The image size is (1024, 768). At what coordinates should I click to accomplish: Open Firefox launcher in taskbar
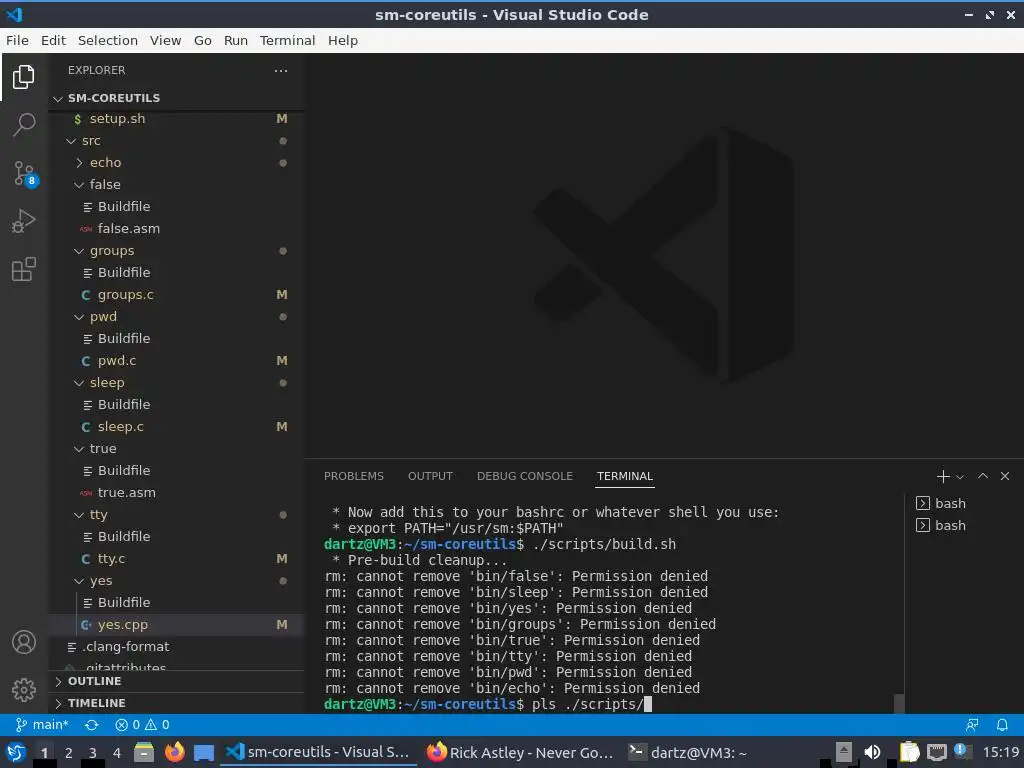(174, 752)
